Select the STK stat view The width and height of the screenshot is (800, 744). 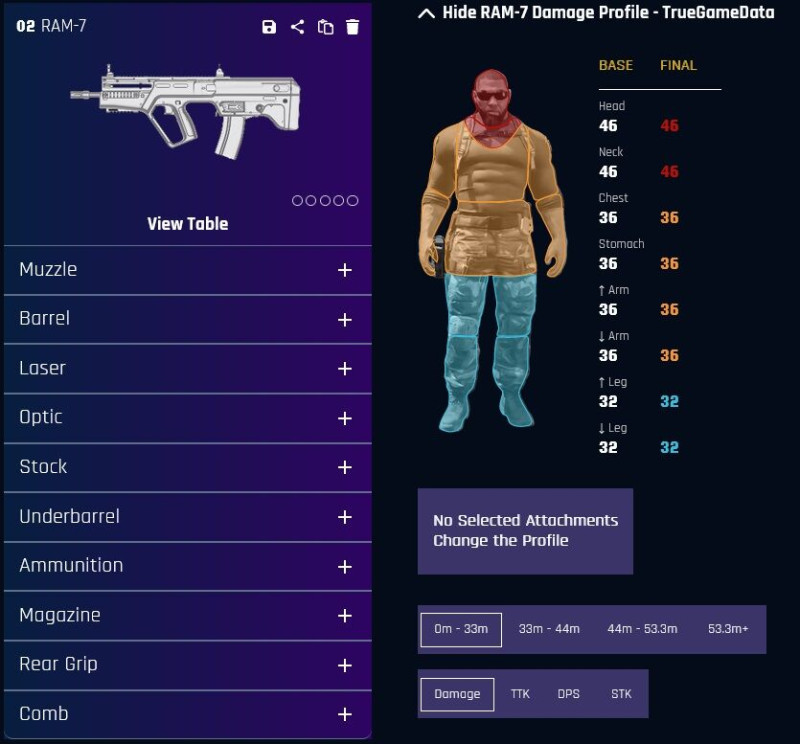[621, 694]
